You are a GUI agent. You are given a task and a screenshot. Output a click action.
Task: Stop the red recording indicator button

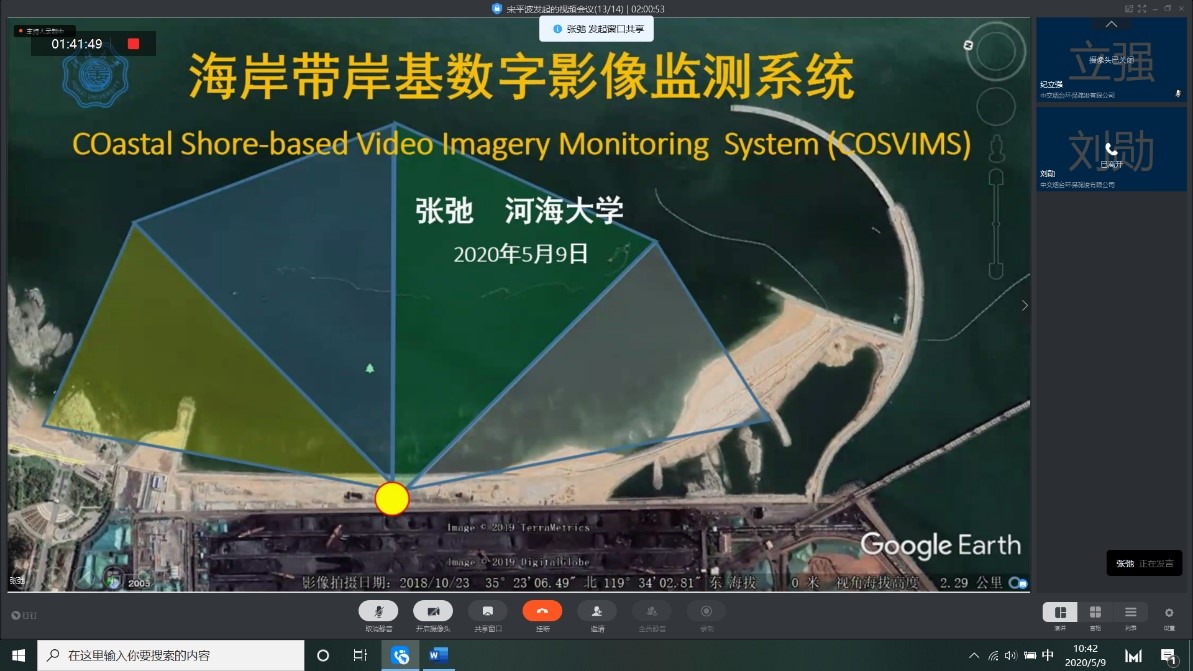click(x=134, y=44)
